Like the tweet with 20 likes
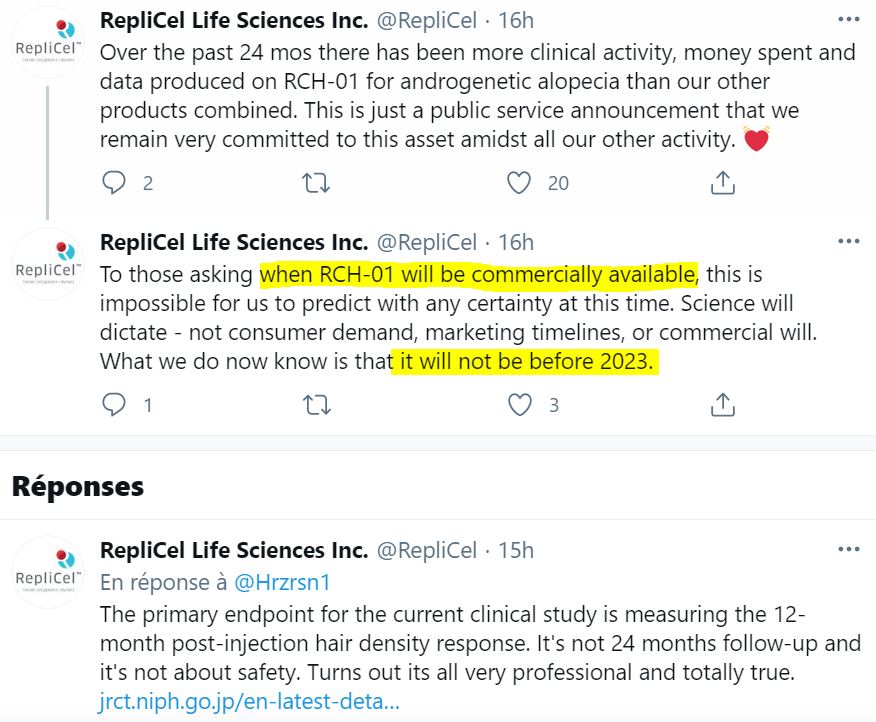Screen dimensions: 876x722 pyautogui.click(x=519, y=182)
